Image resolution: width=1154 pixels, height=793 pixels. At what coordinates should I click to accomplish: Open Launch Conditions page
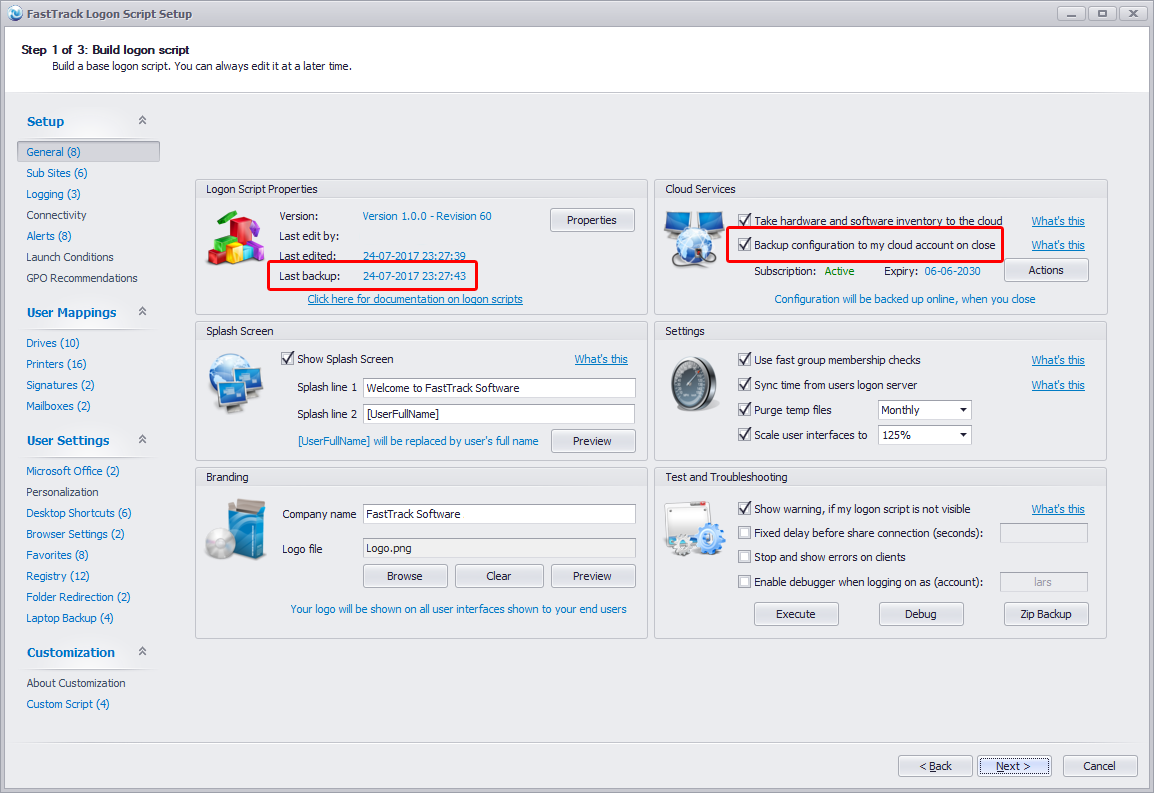[70, 257]
